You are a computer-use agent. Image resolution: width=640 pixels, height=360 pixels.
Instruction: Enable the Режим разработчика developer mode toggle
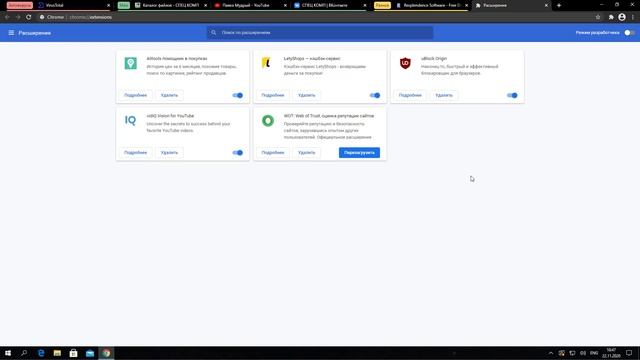click(629, 33)
